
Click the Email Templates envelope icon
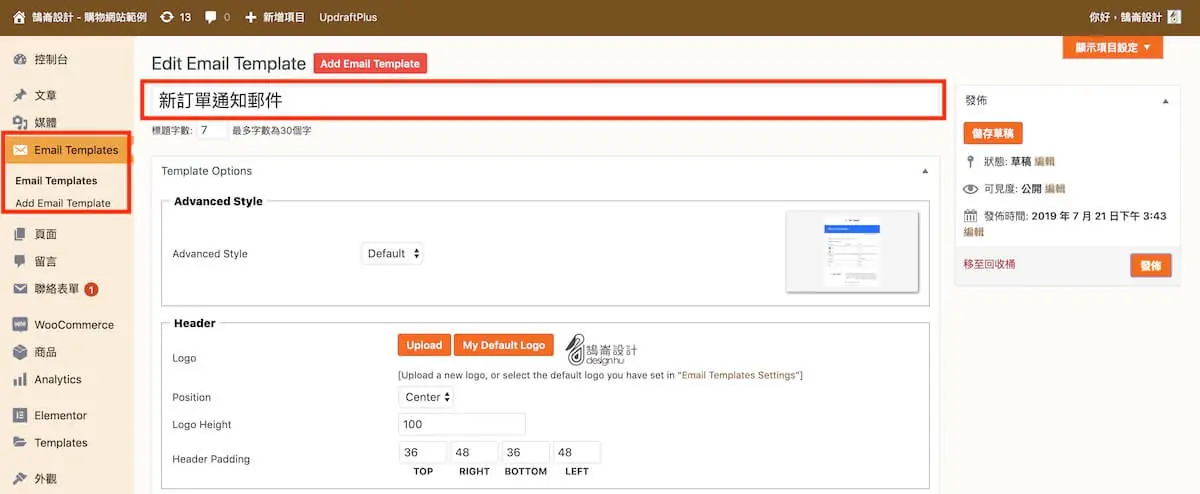pos(20,150)
